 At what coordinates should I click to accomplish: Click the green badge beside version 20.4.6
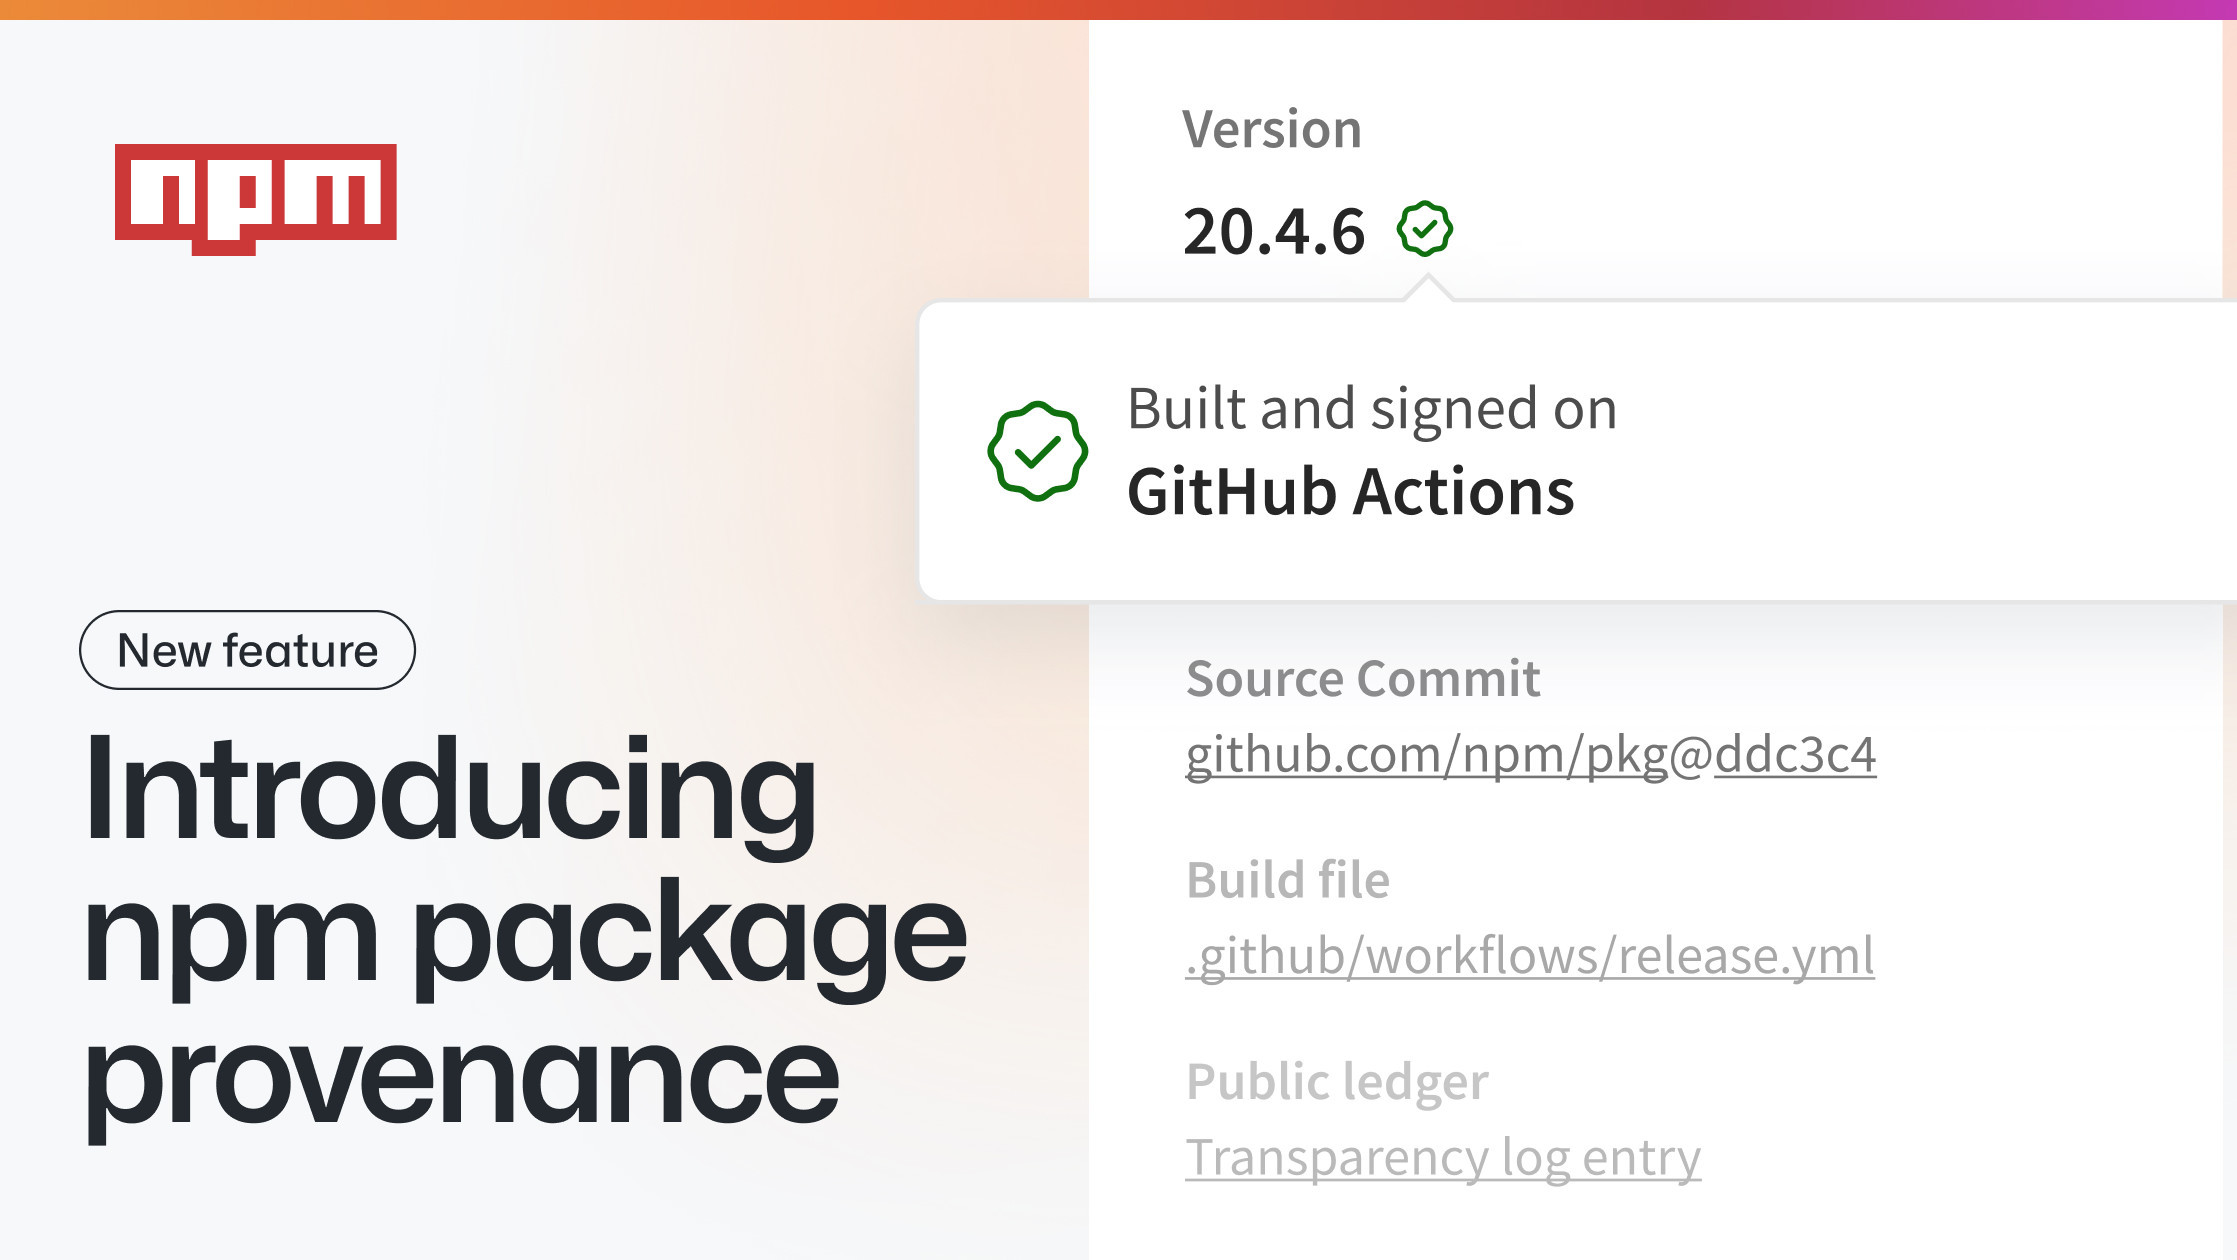pos(1424,229)
